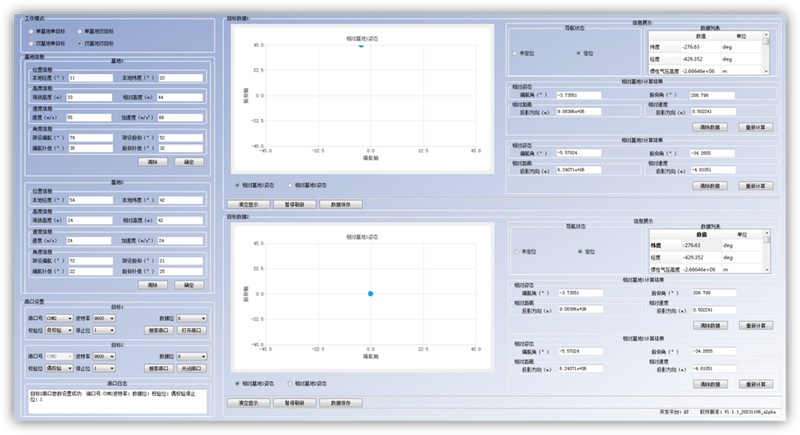
Task: Focus 目标数据2 偏航角 field showing -5.57024
Action: click(x=581, y=351)
